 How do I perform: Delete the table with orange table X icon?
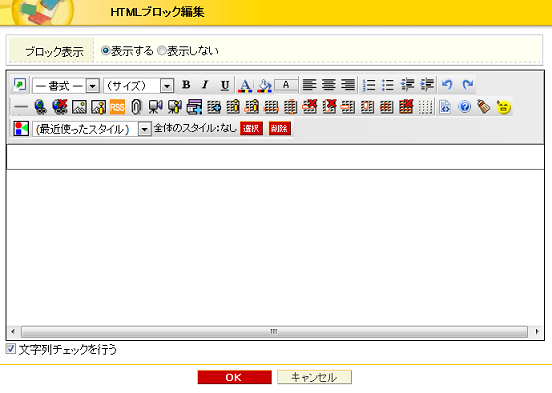click(x=406, y=107)
